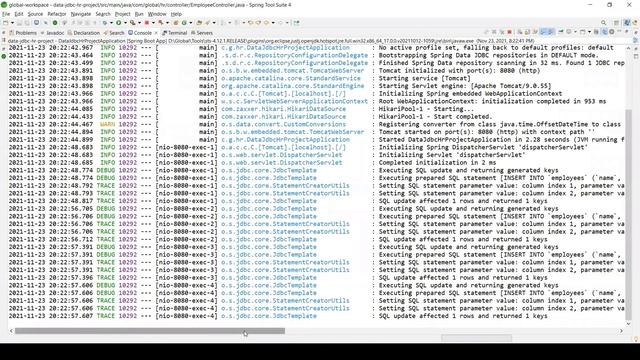Image resolution: width=640 pixels, height=360 pixels.
Task: Click the Debug bug icon in the toolbar
Action: (x=105, y=23)
